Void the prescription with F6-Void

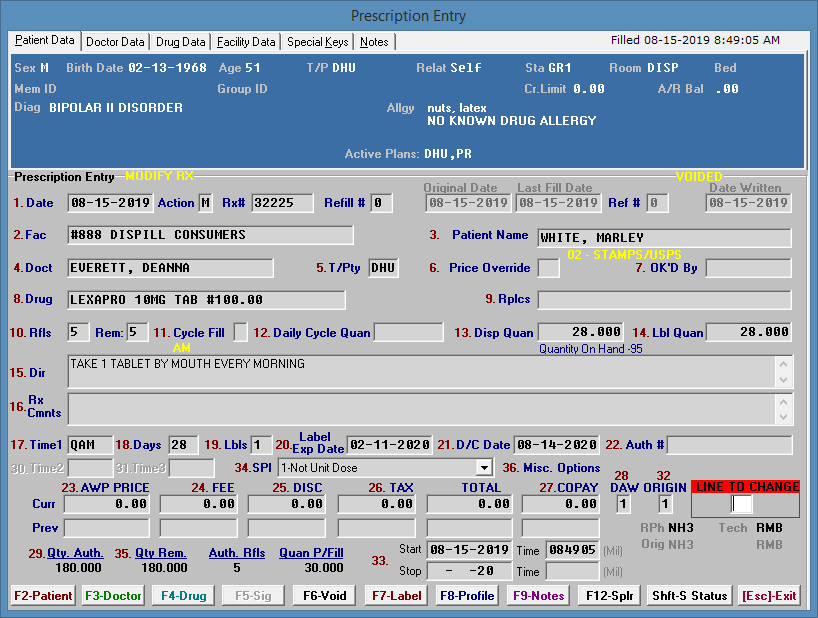pyautogui.click(x=325, y=596)
